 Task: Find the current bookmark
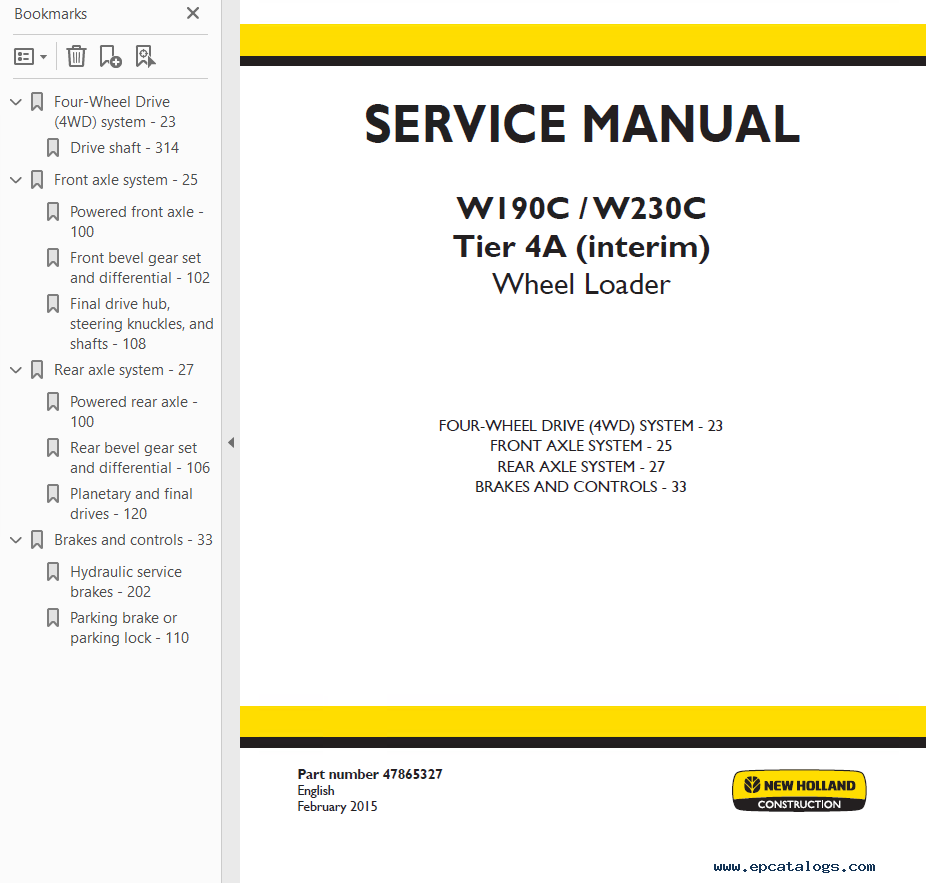pyautogui.click(x=145, y=57)
